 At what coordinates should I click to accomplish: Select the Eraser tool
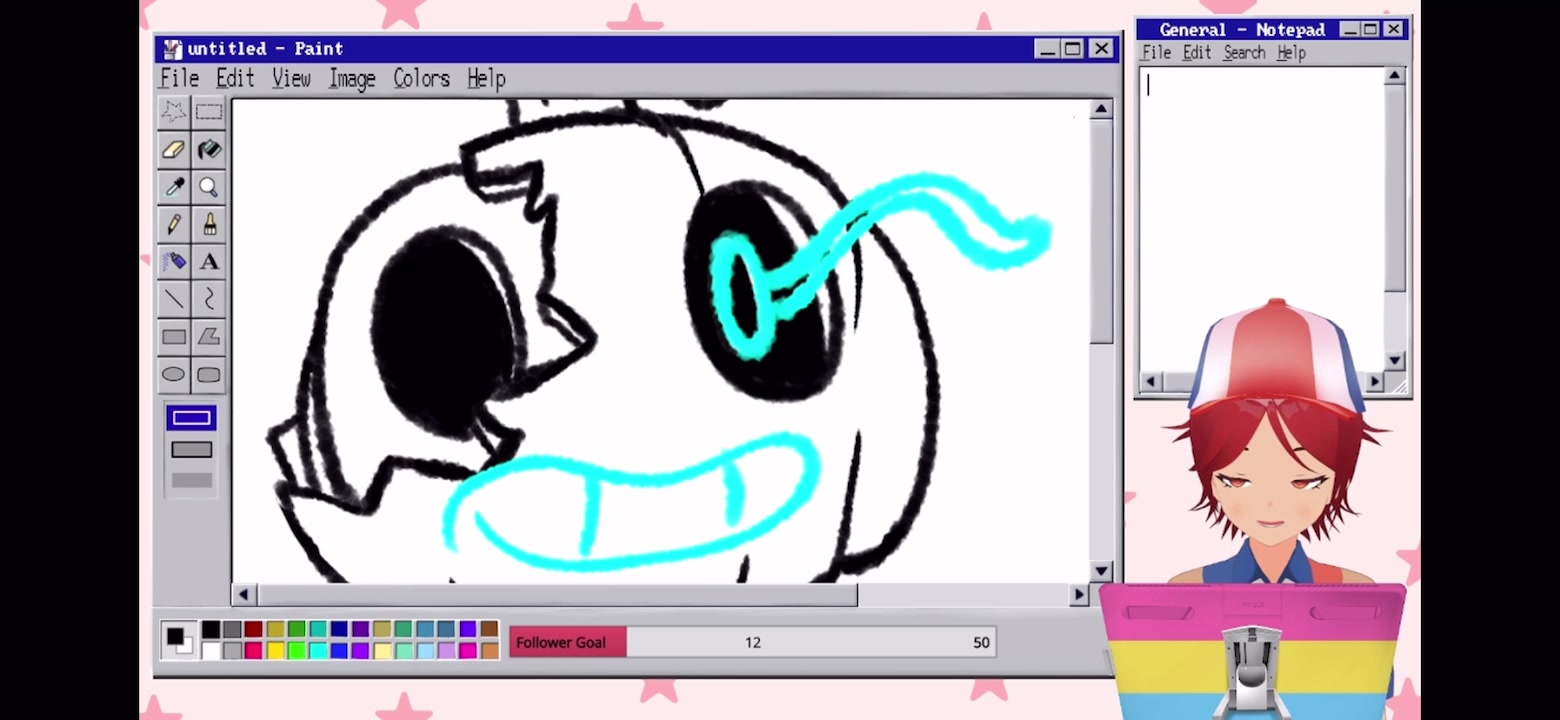(174, 150)
